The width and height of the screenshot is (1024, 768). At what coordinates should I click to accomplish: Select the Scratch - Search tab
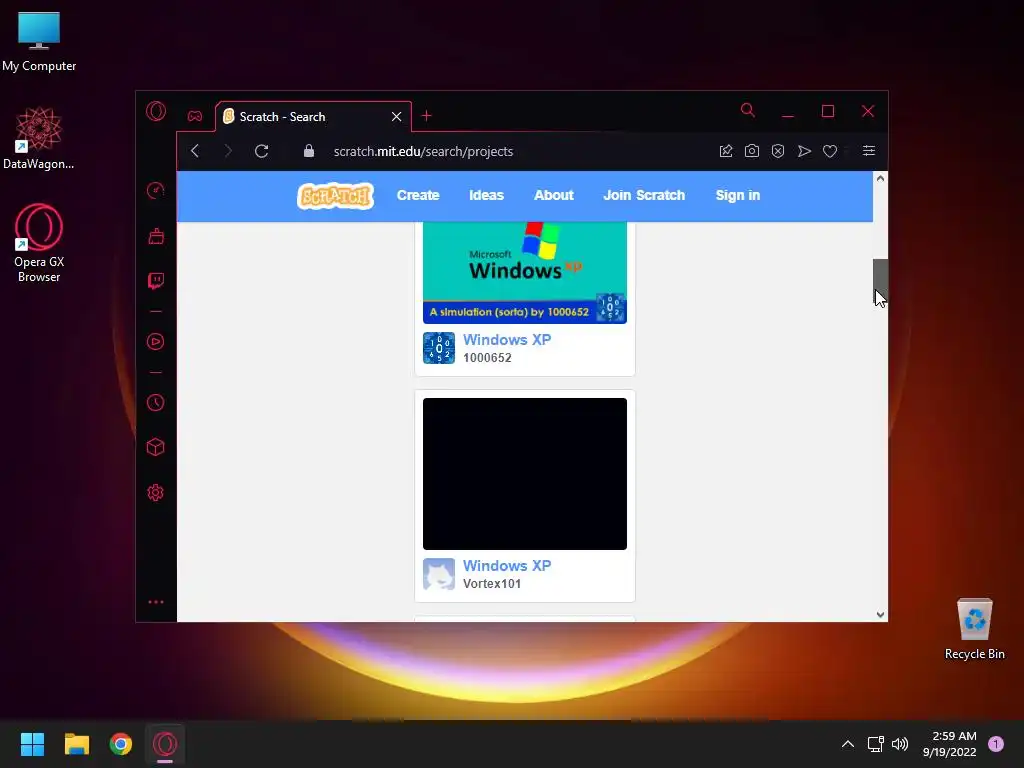(x=313, y=116)
